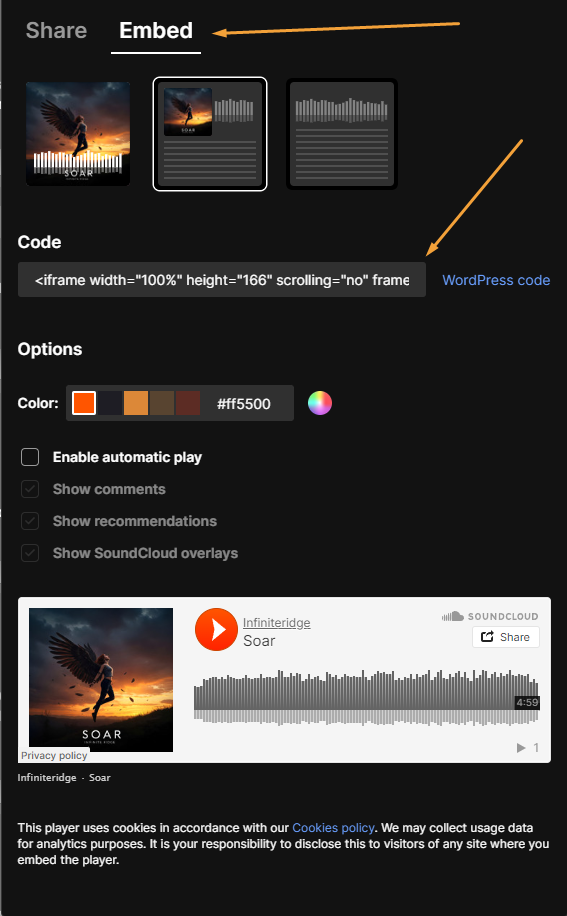Click the iframe embed code field

222,280
